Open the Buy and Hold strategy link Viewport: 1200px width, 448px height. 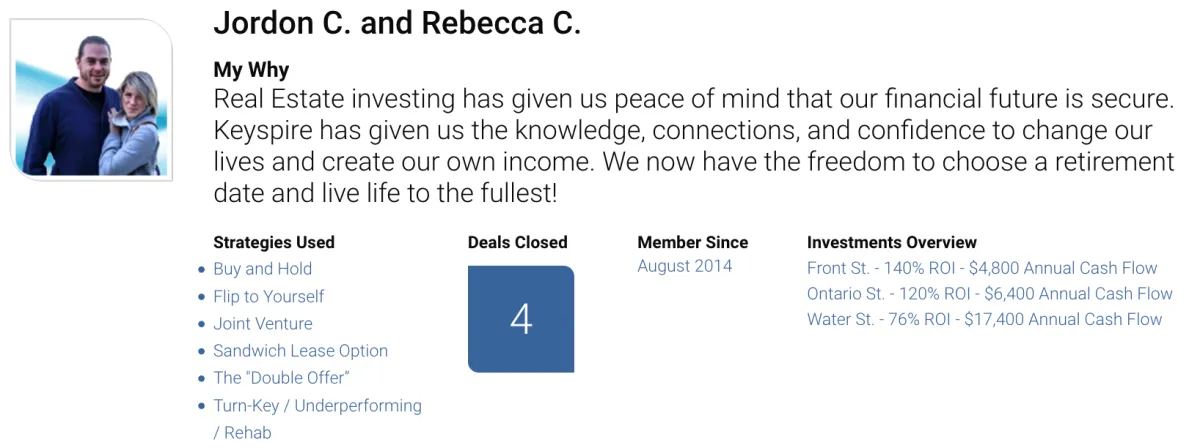(262, 269)
